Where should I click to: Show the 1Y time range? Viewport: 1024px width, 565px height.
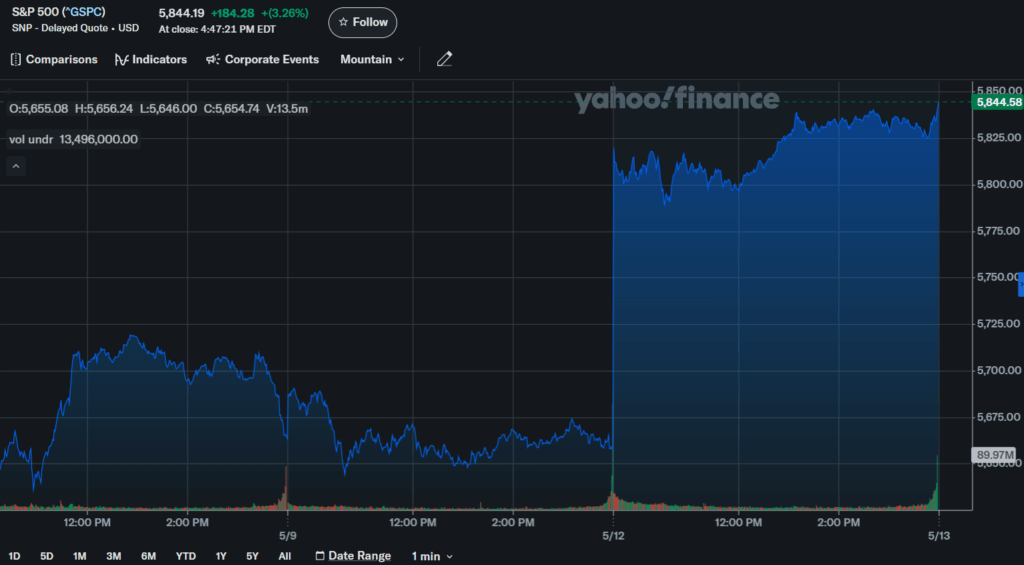pos(221,557)
